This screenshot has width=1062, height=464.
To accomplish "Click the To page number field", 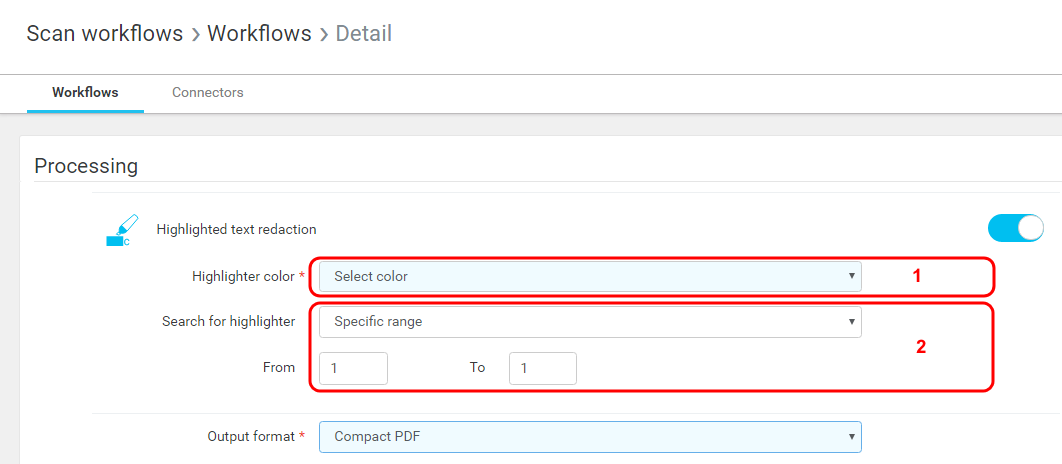I will click(542, 368).
